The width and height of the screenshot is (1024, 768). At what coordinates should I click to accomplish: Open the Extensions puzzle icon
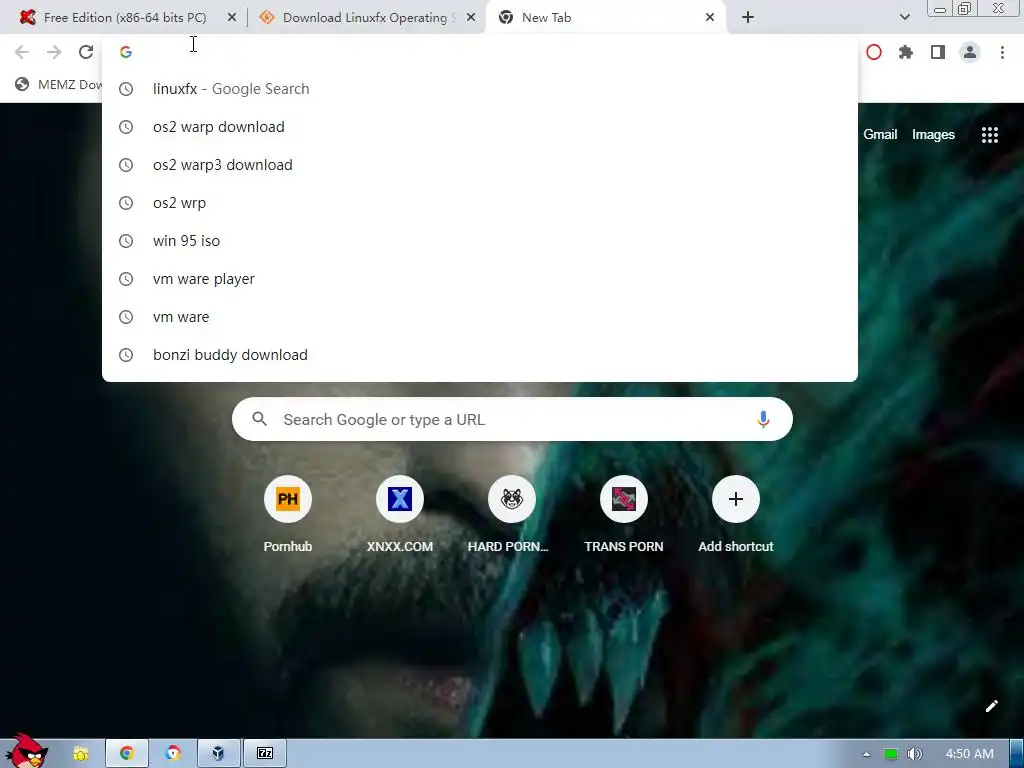[905, 52]
